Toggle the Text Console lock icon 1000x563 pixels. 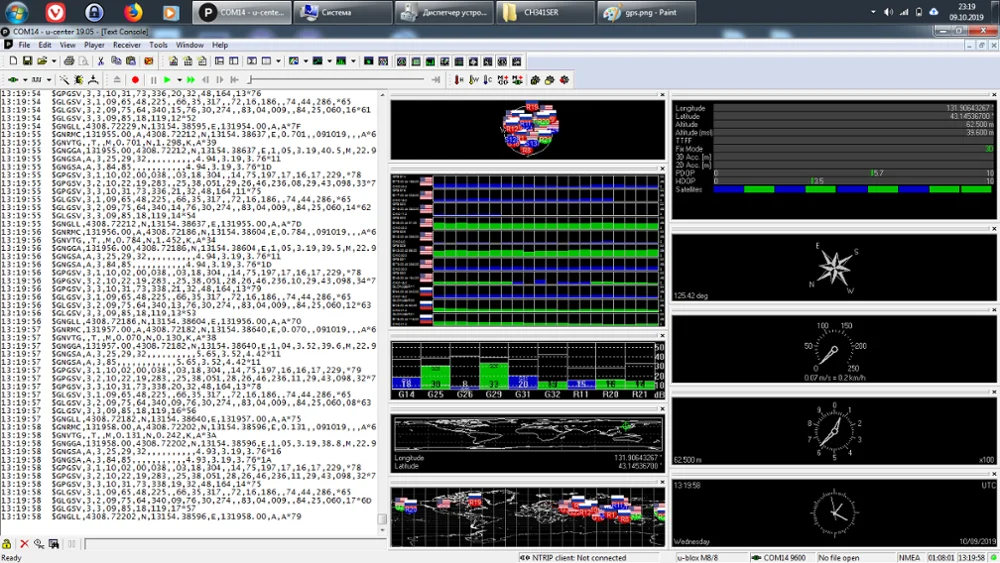6,544
